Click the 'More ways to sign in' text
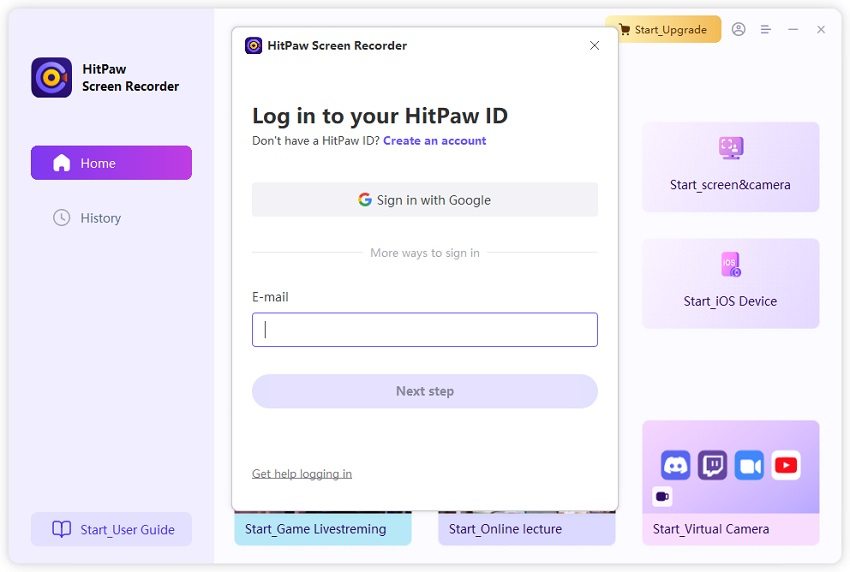This screenshot has width=850, height=572. [425, 253]
